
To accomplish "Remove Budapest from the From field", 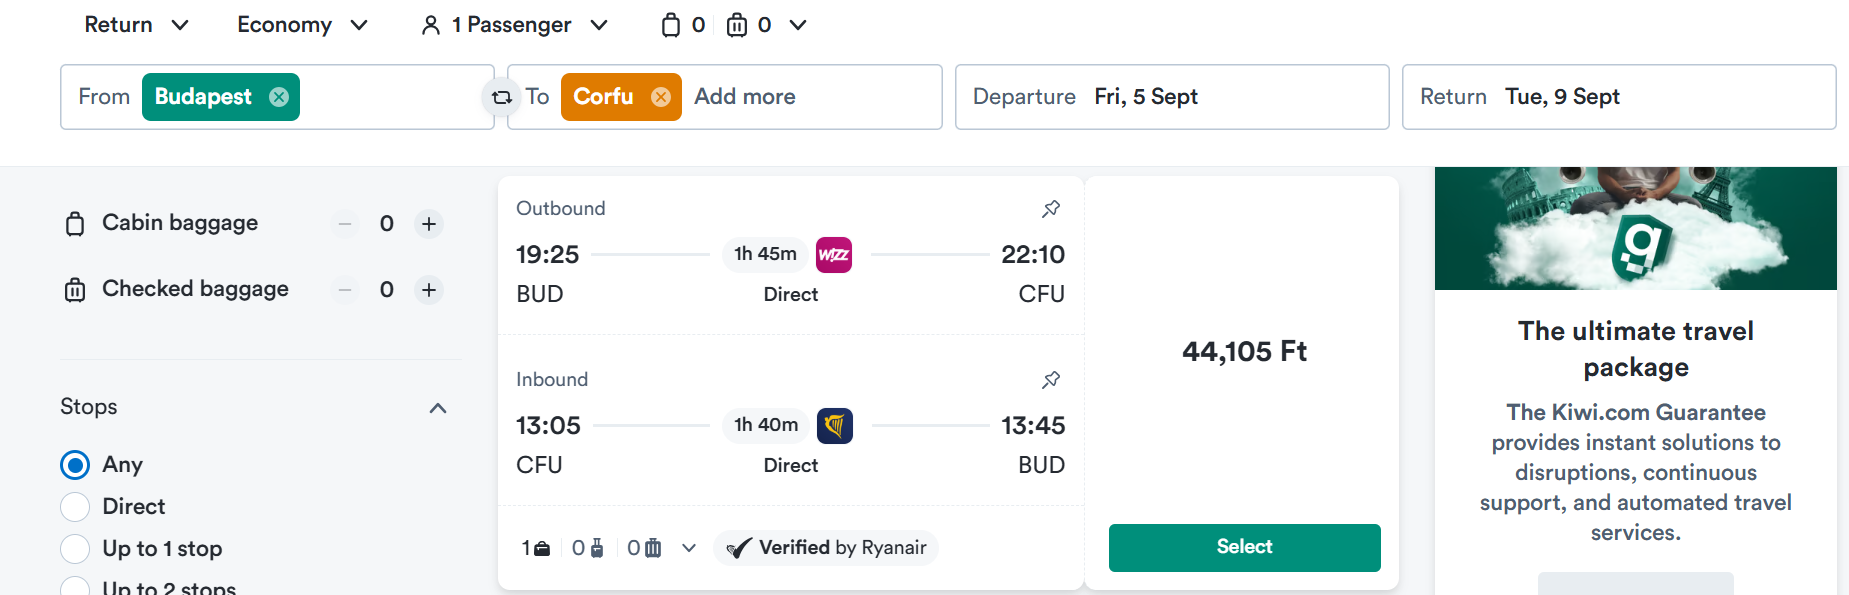I will (279, 97).
